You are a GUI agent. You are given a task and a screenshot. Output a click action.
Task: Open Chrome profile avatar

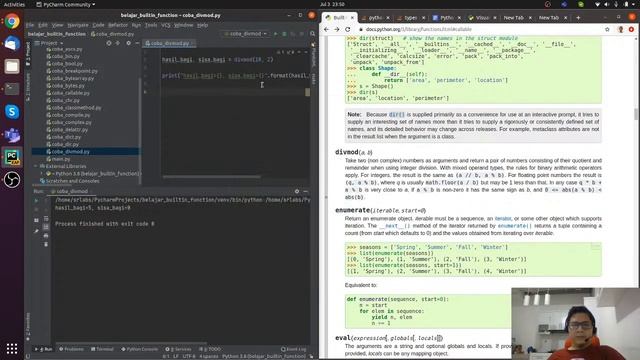pos(620,29)
